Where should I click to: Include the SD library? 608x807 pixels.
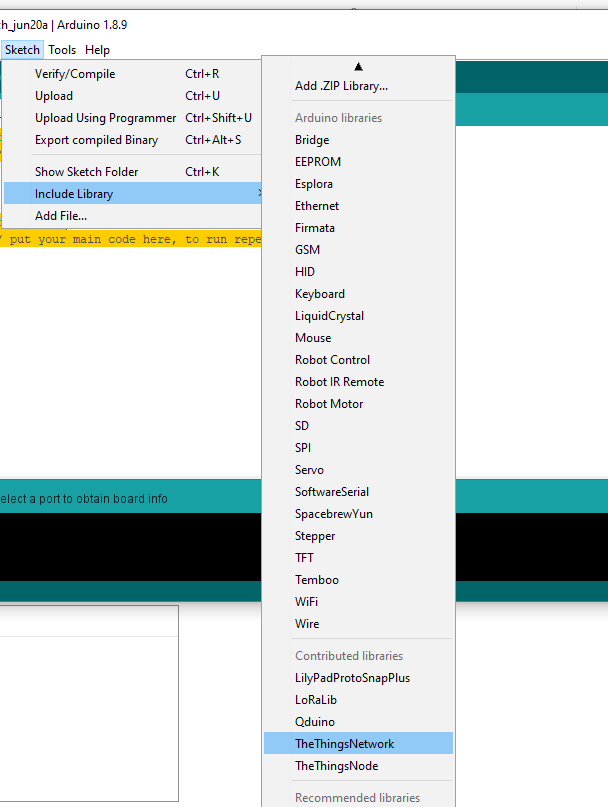click(x=358, y=426)
